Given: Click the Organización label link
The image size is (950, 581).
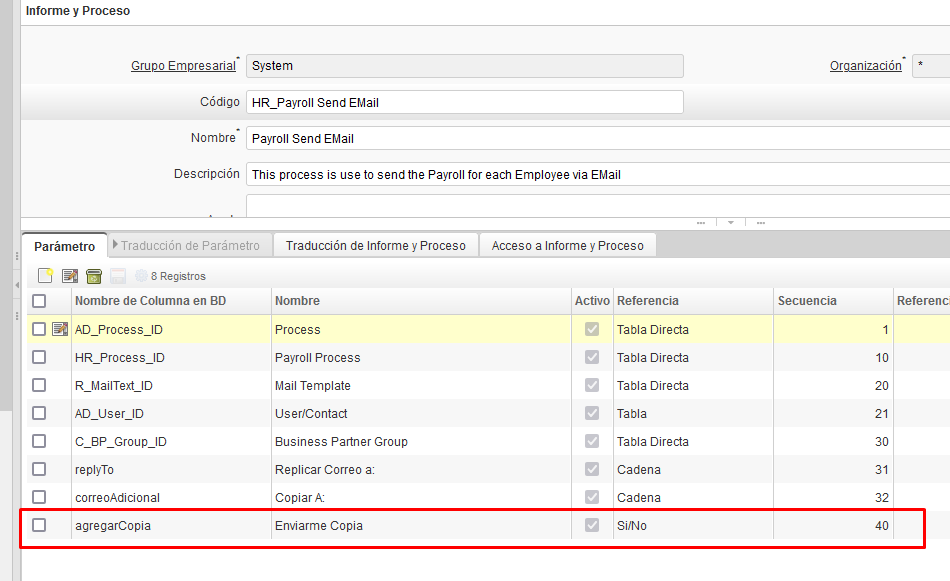Looking at the screenshot, I should [865, 66].
